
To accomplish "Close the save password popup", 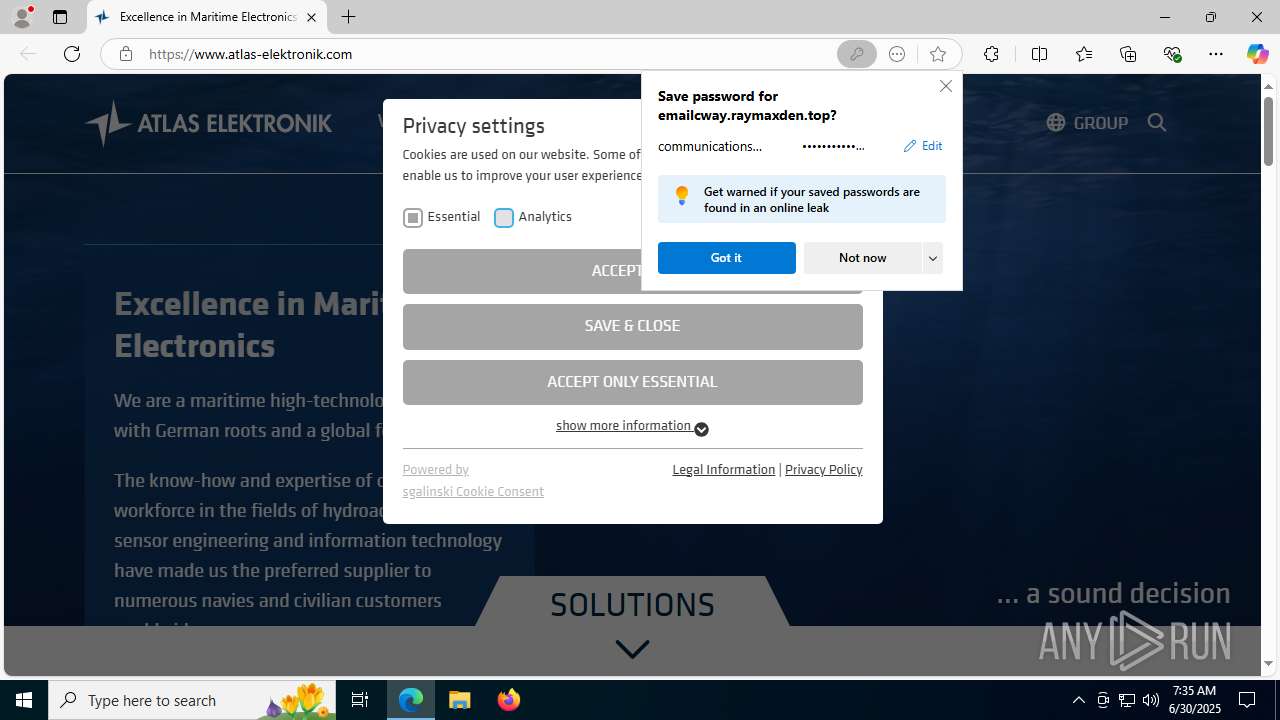I will [x=946, y=86].
